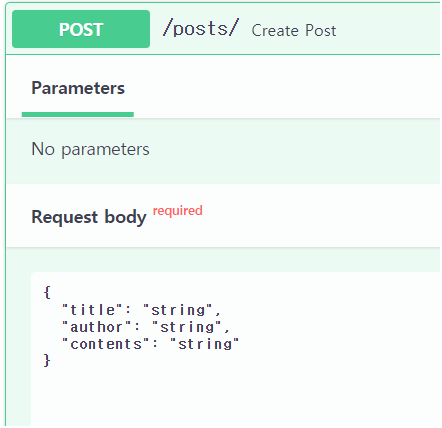The width and height of the screenshot is (442, 428).
Task: Click the No parameters message
Action: [x=90, y=149]
